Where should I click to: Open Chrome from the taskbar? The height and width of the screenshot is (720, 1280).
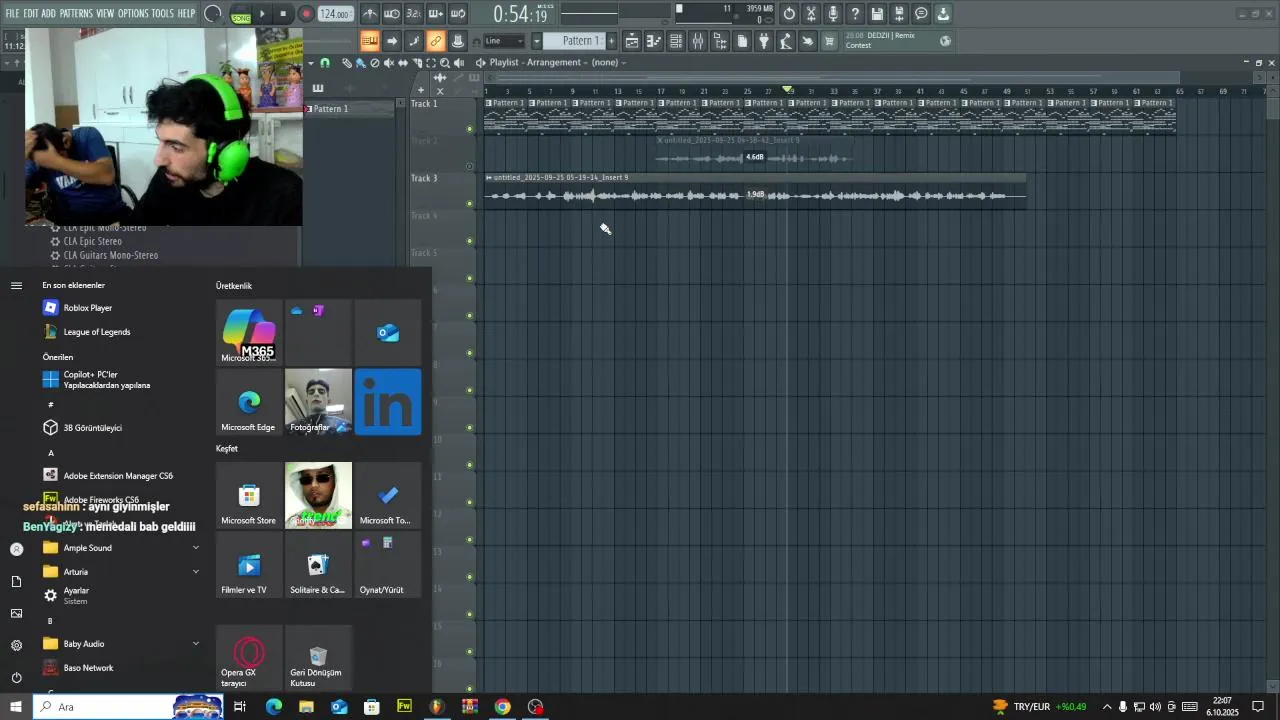[502, 707]
